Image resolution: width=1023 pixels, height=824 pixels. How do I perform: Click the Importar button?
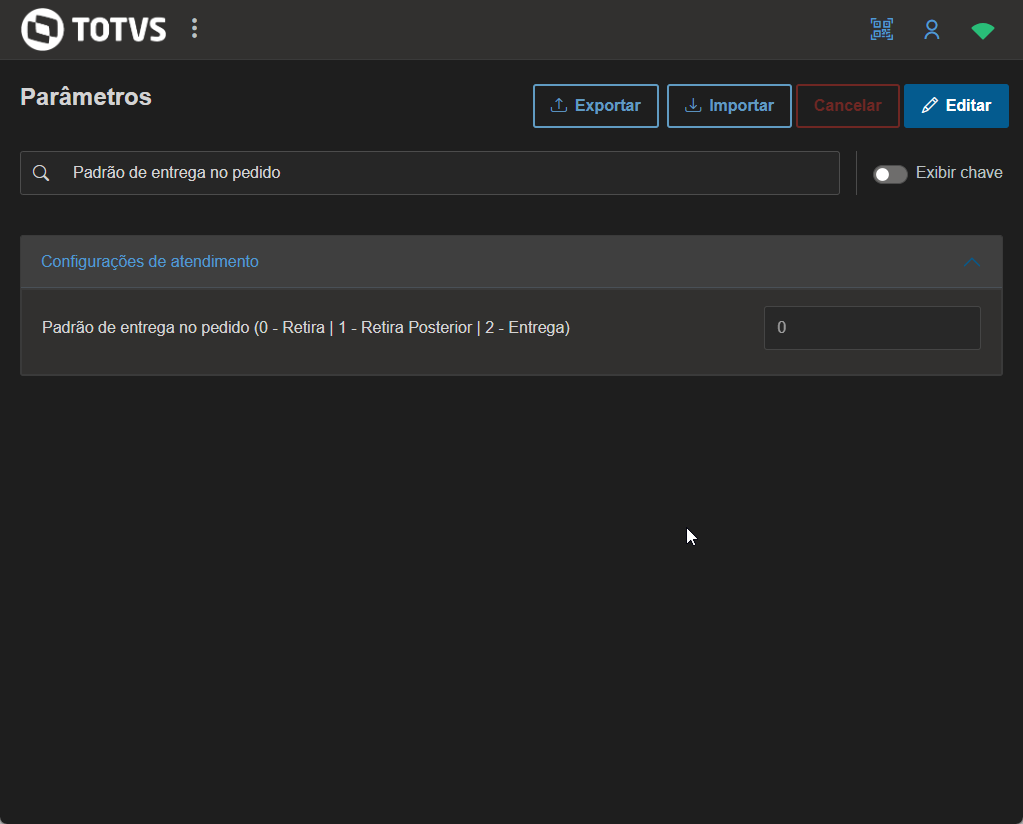click(x=729, y=106)
